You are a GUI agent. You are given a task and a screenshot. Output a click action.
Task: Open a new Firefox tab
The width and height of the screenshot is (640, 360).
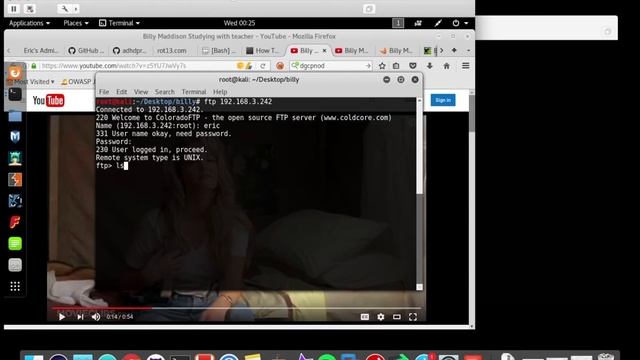pyautogui.click(x=454, y=50)
